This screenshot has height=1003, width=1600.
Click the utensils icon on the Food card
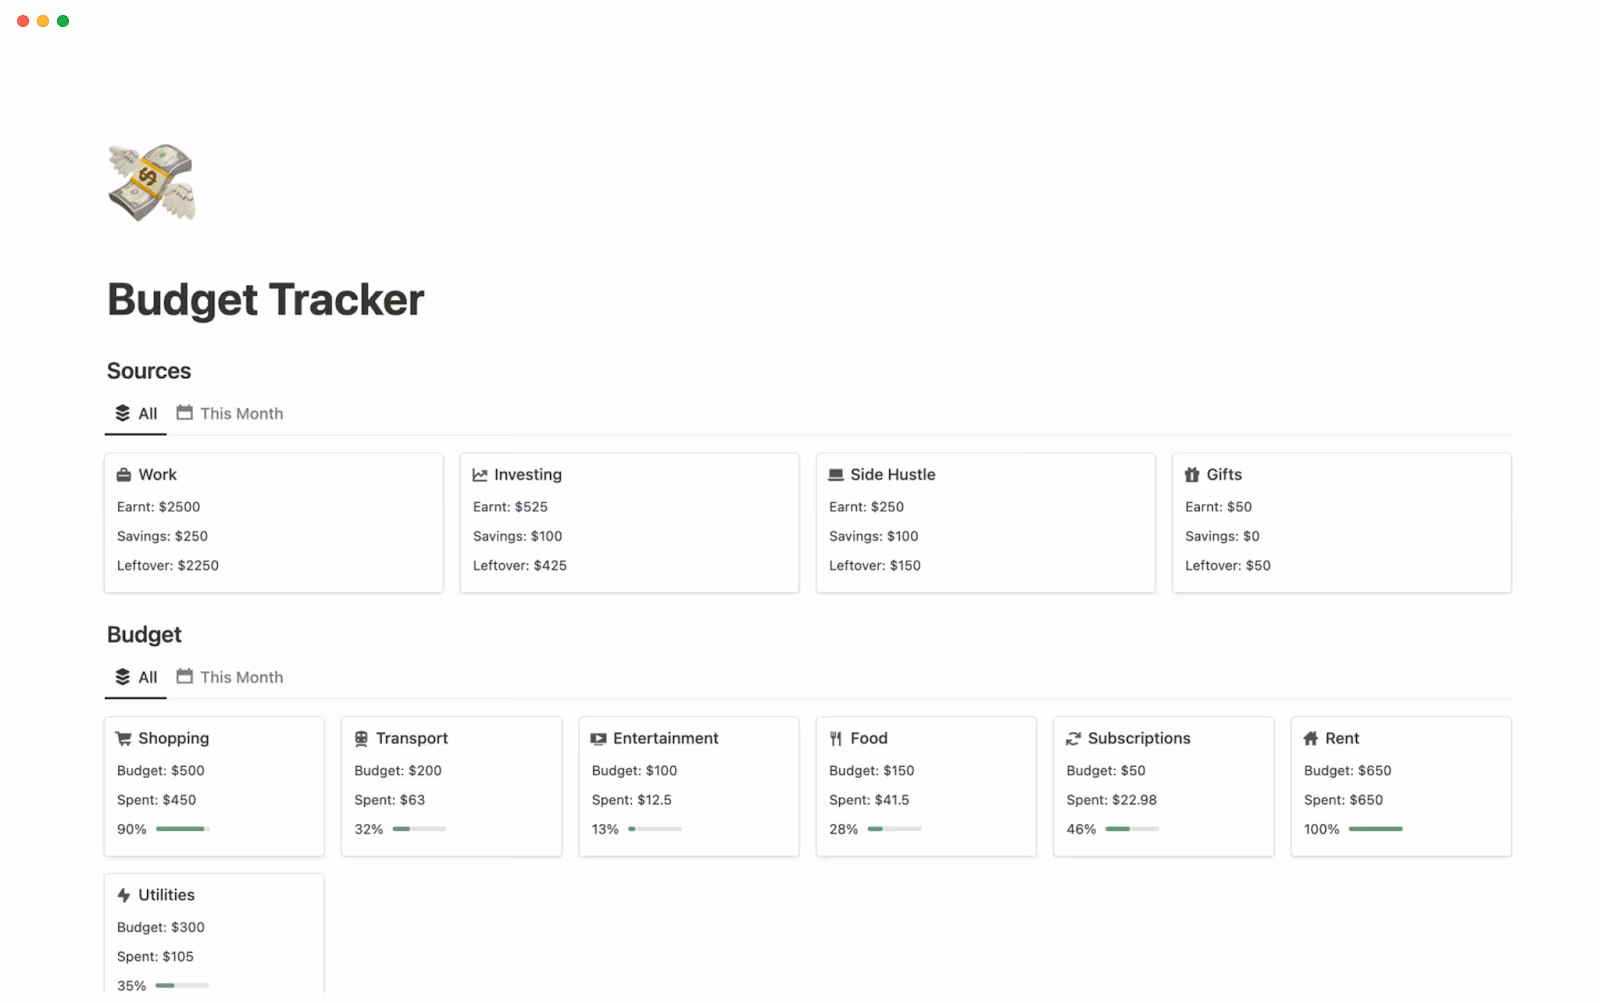[x=837, y=738]
